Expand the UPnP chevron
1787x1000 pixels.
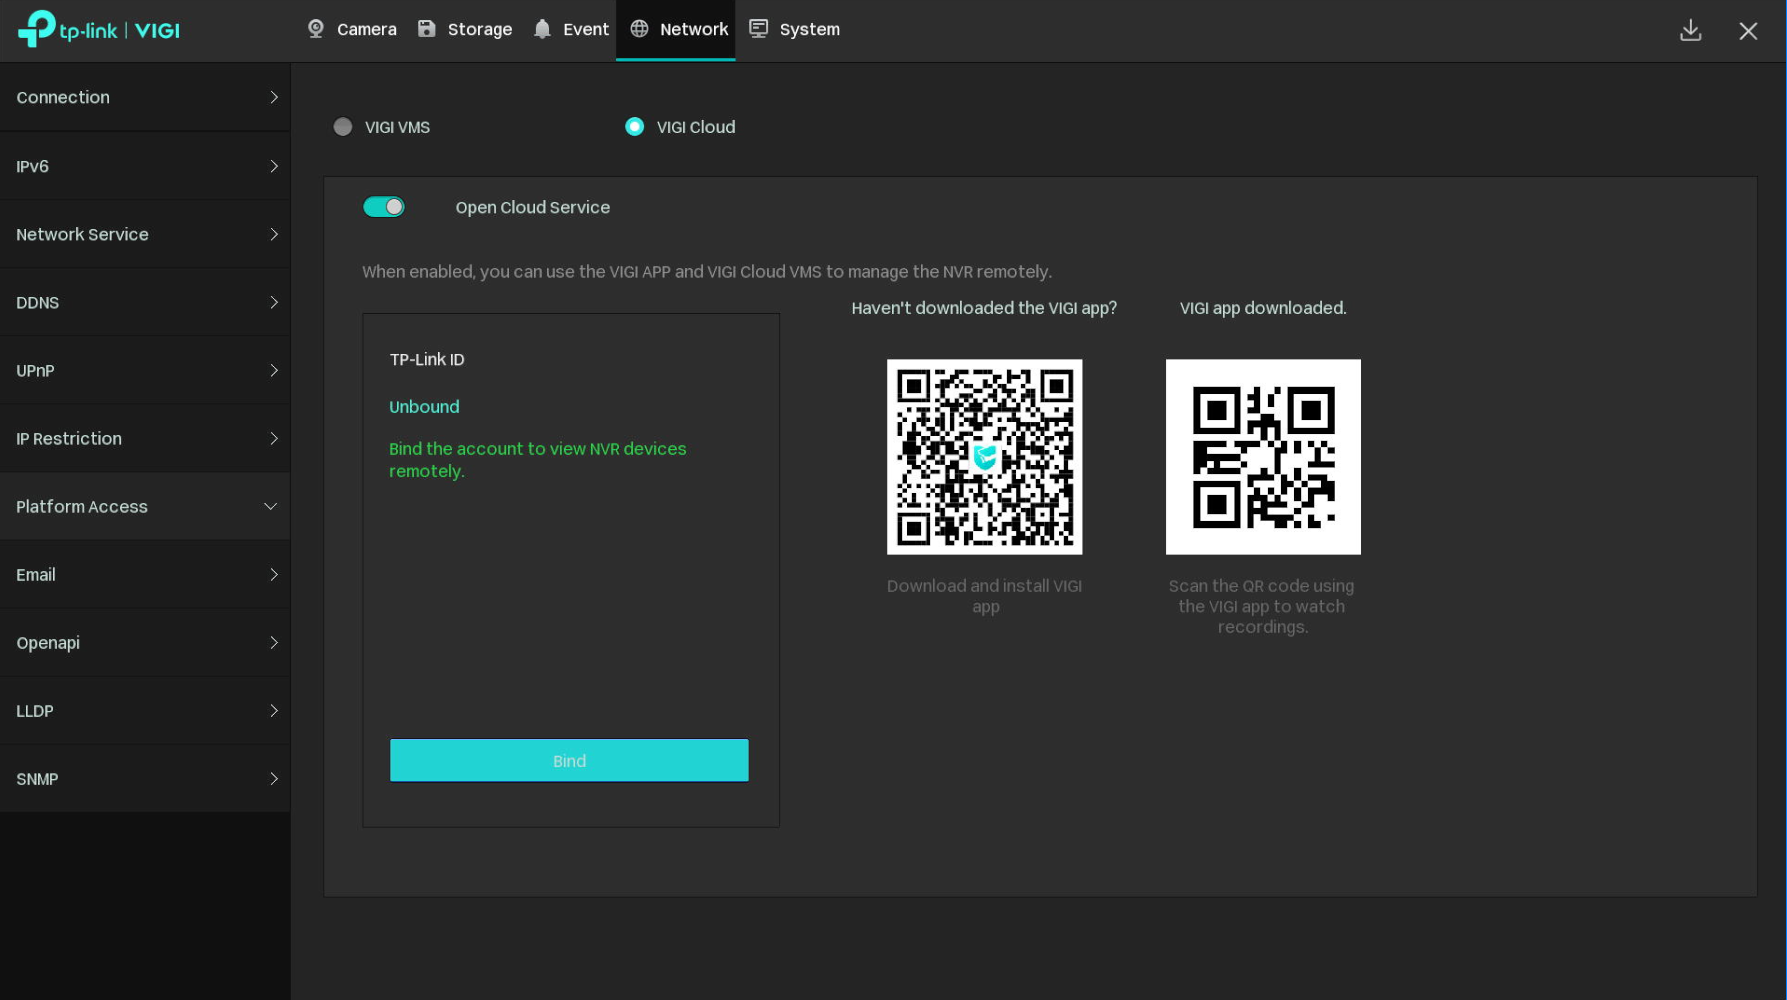pos(274,370)
